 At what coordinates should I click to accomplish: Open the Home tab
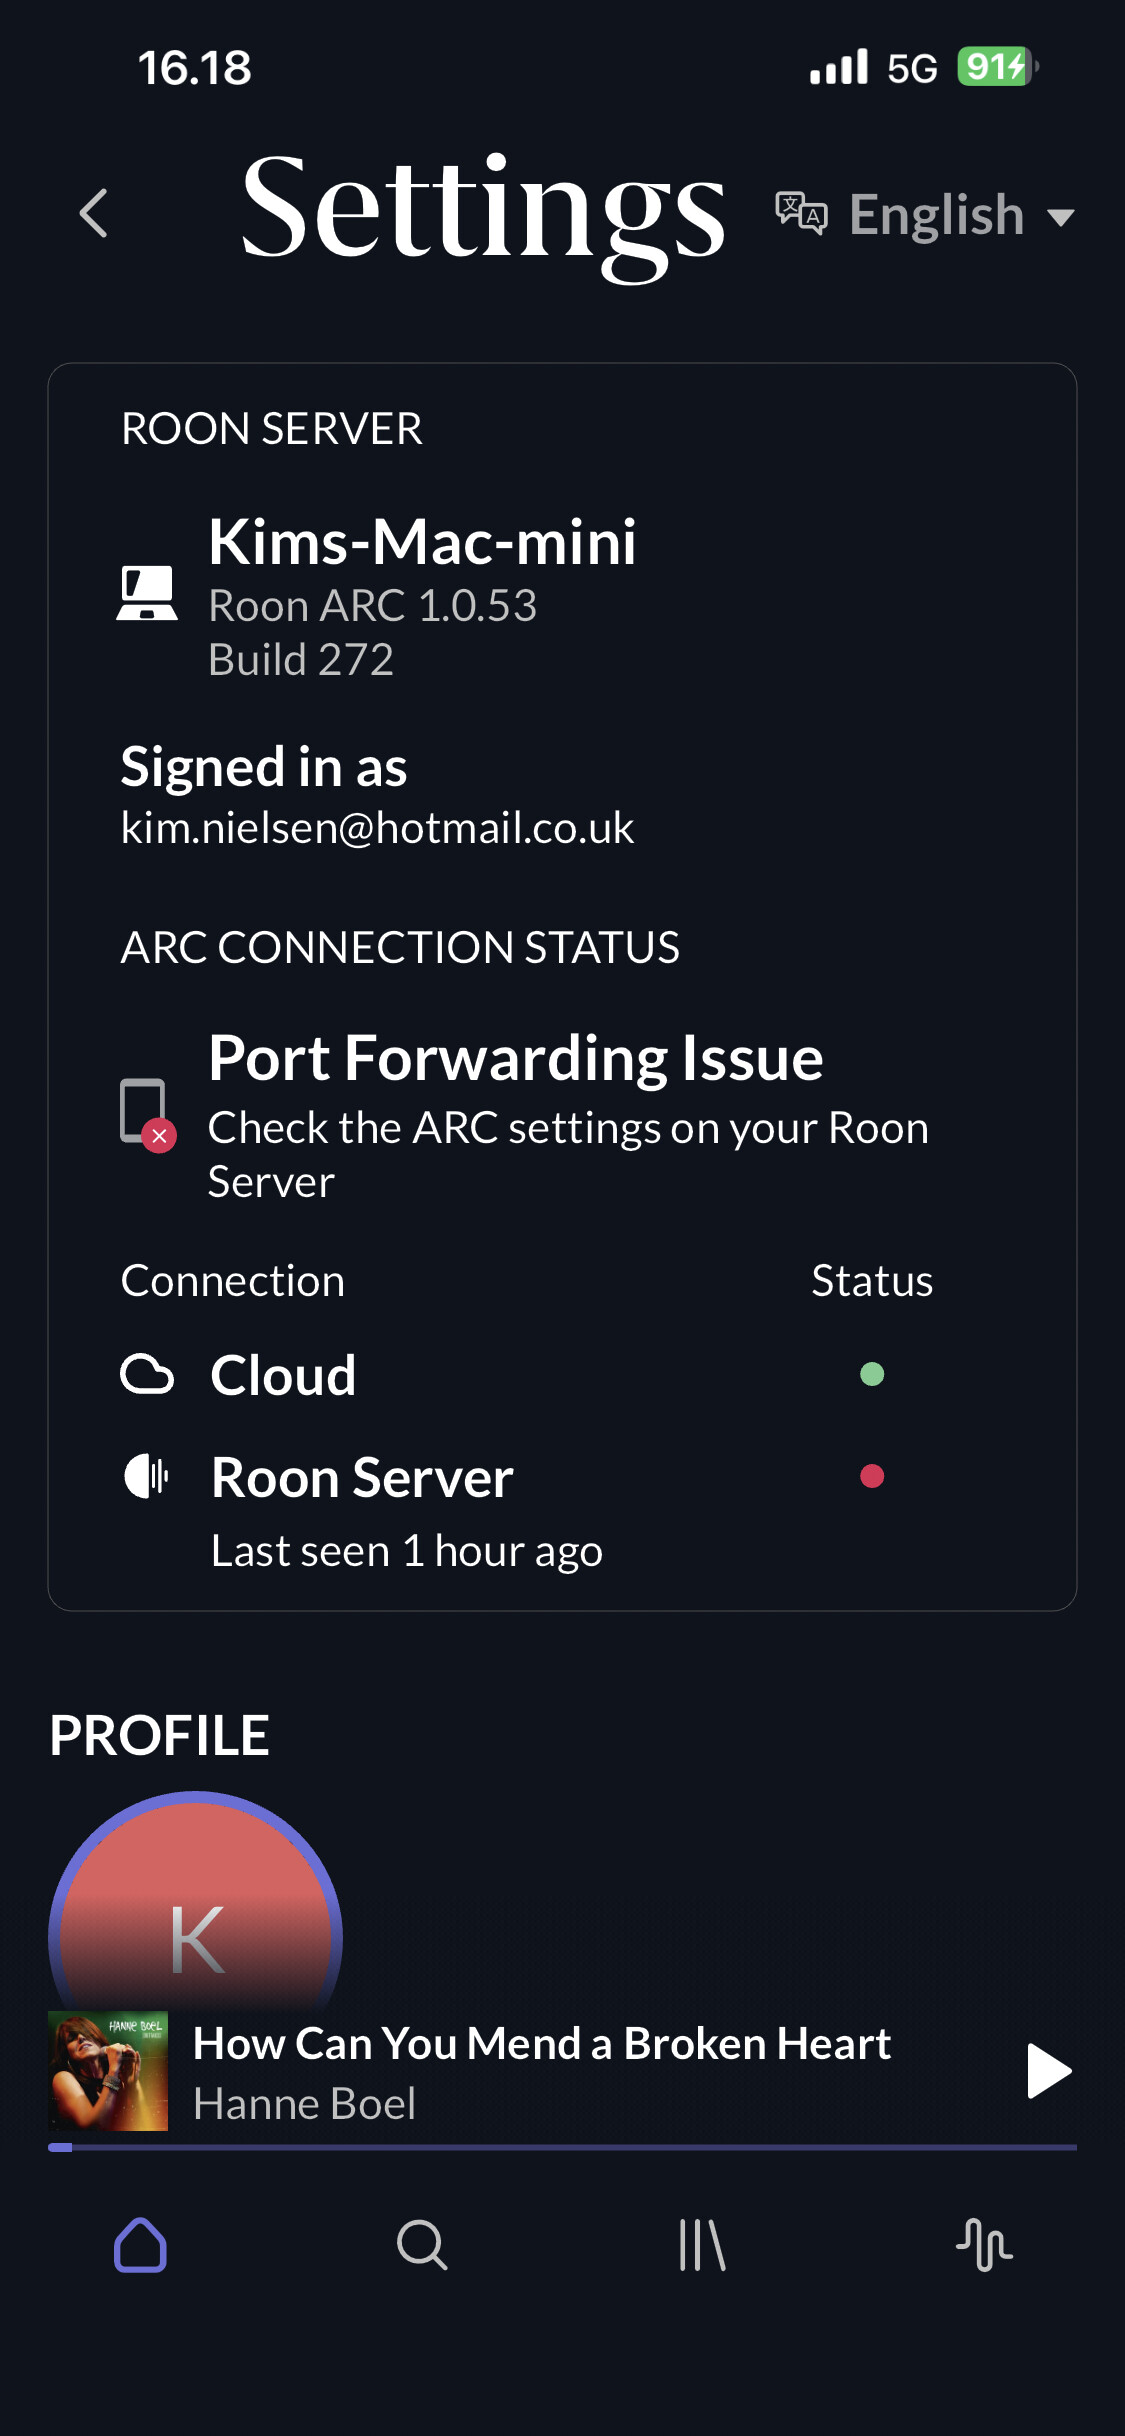141,2245
